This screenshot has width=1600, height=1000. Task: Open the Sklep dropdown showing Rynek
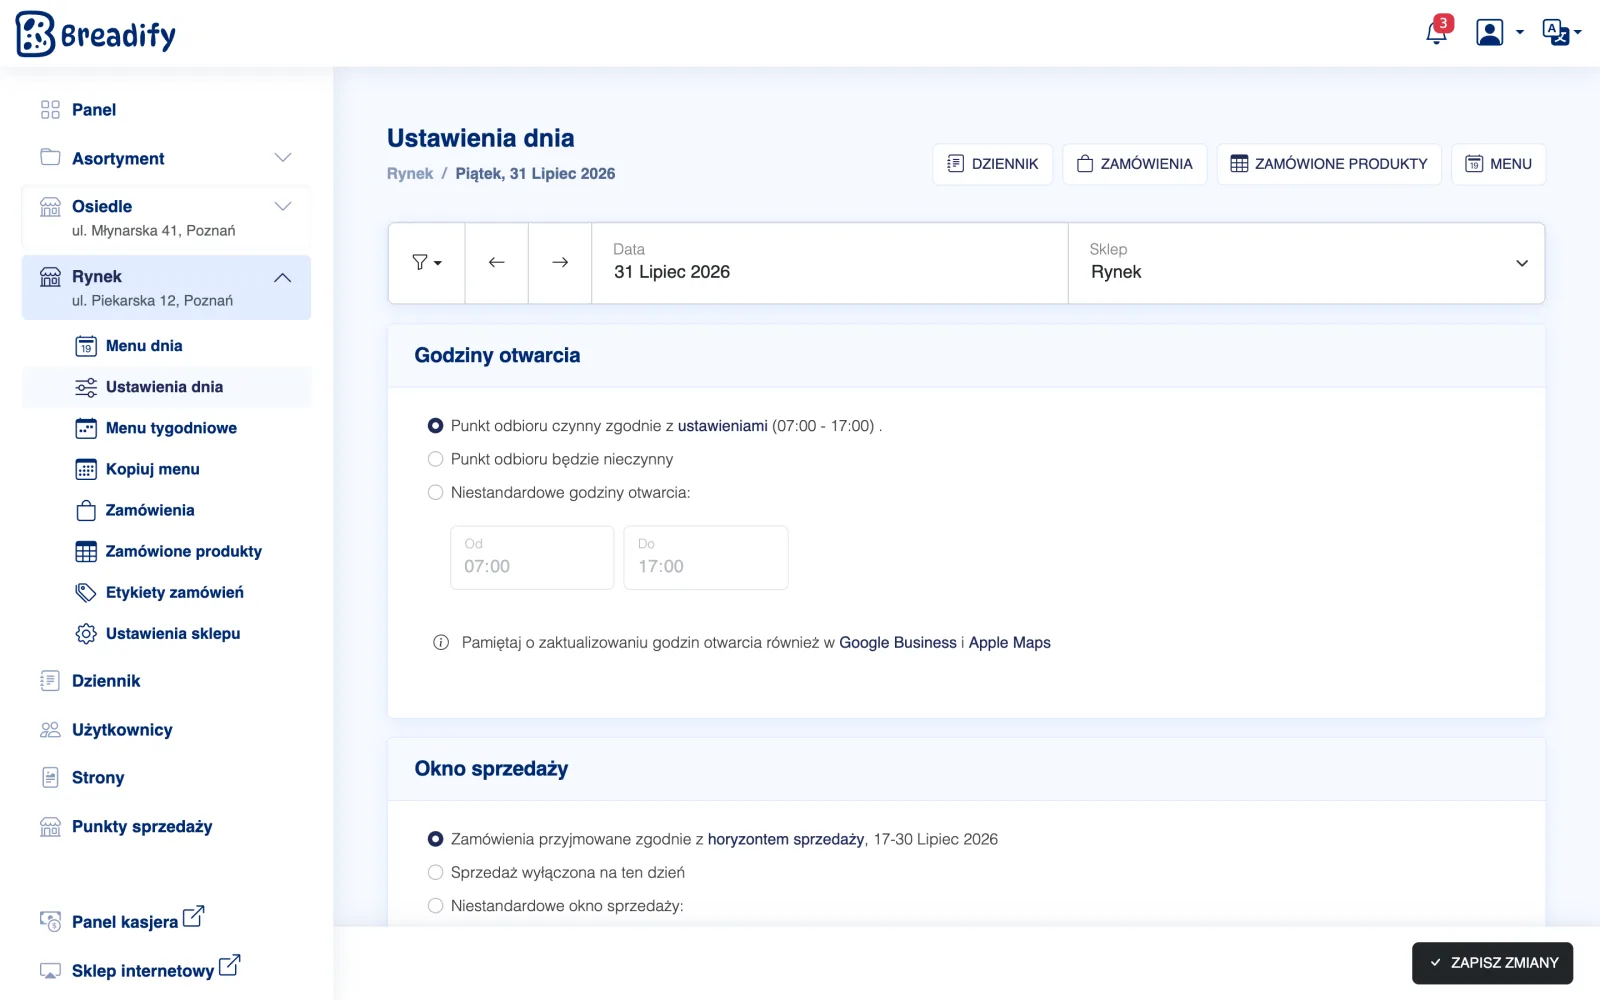[x=1306, y=263]
